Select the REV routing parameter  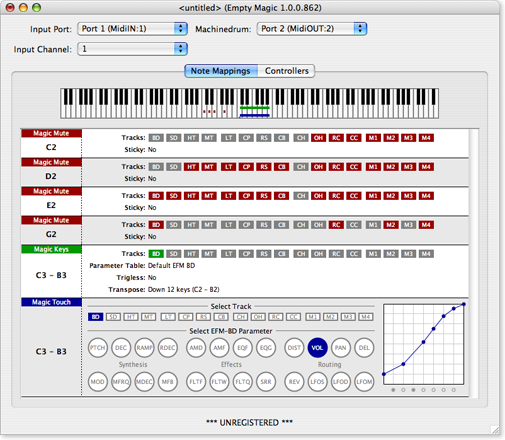pyautogui.click(x=294, y=382)
